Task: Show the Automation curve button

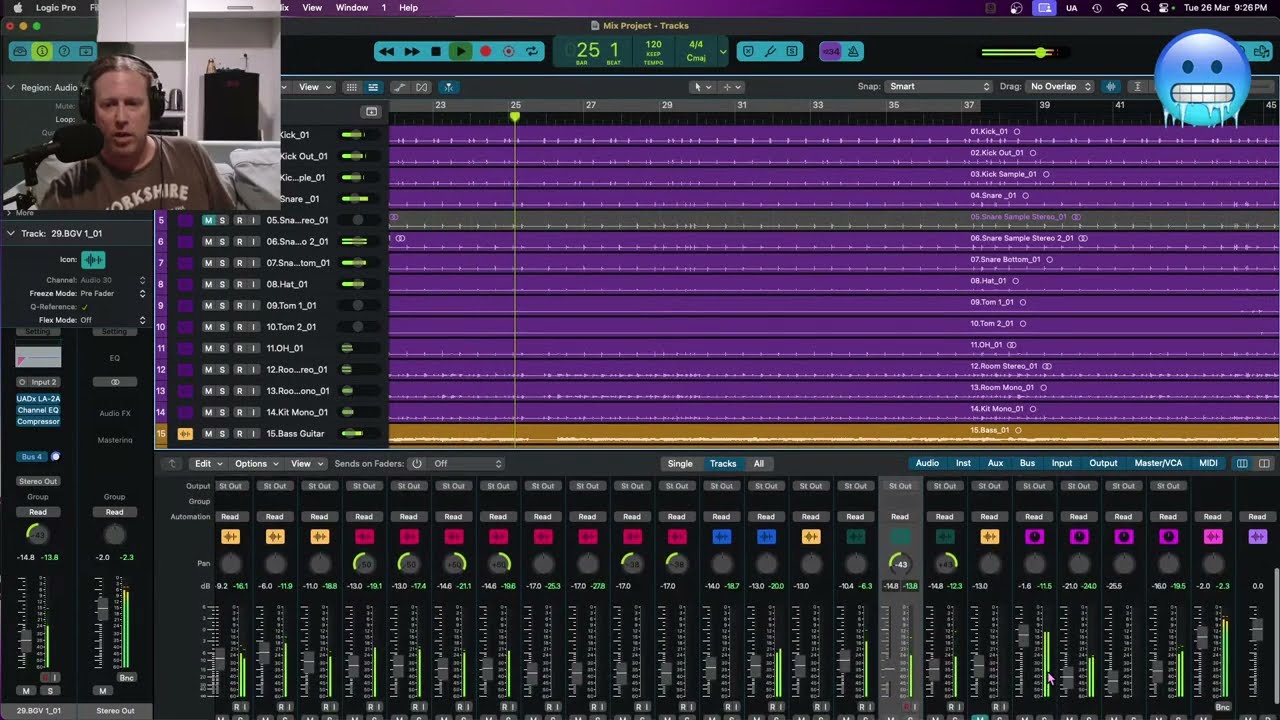Action: [x=400, y=87]
